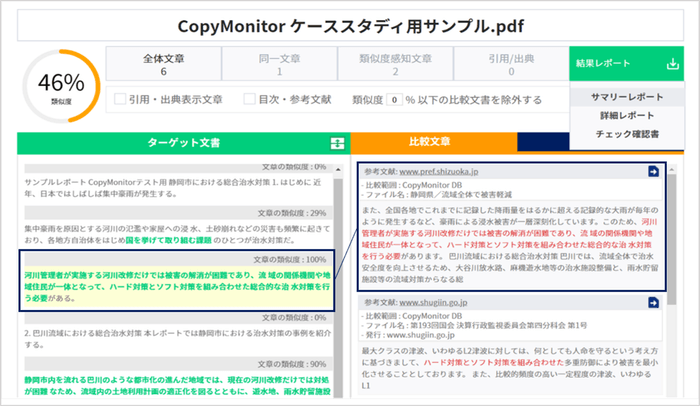
Task: Enable 引用・出典表示文章 checkbox
Action: coord(121,100)
